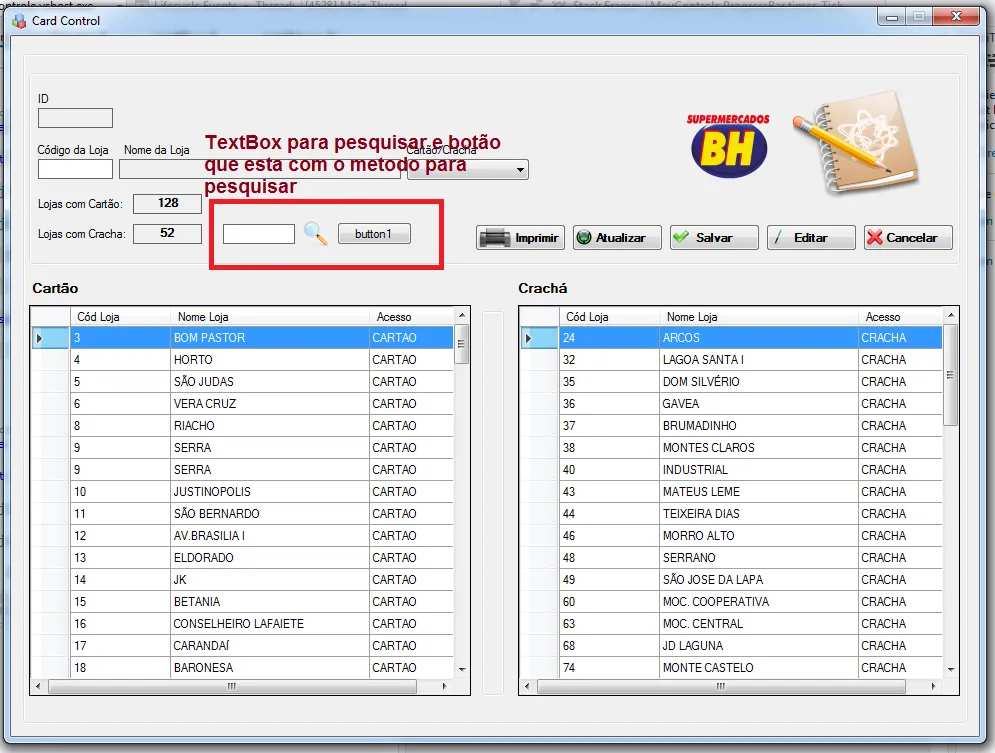Select the AV.BRASILIA I cell

click(270, 535)
